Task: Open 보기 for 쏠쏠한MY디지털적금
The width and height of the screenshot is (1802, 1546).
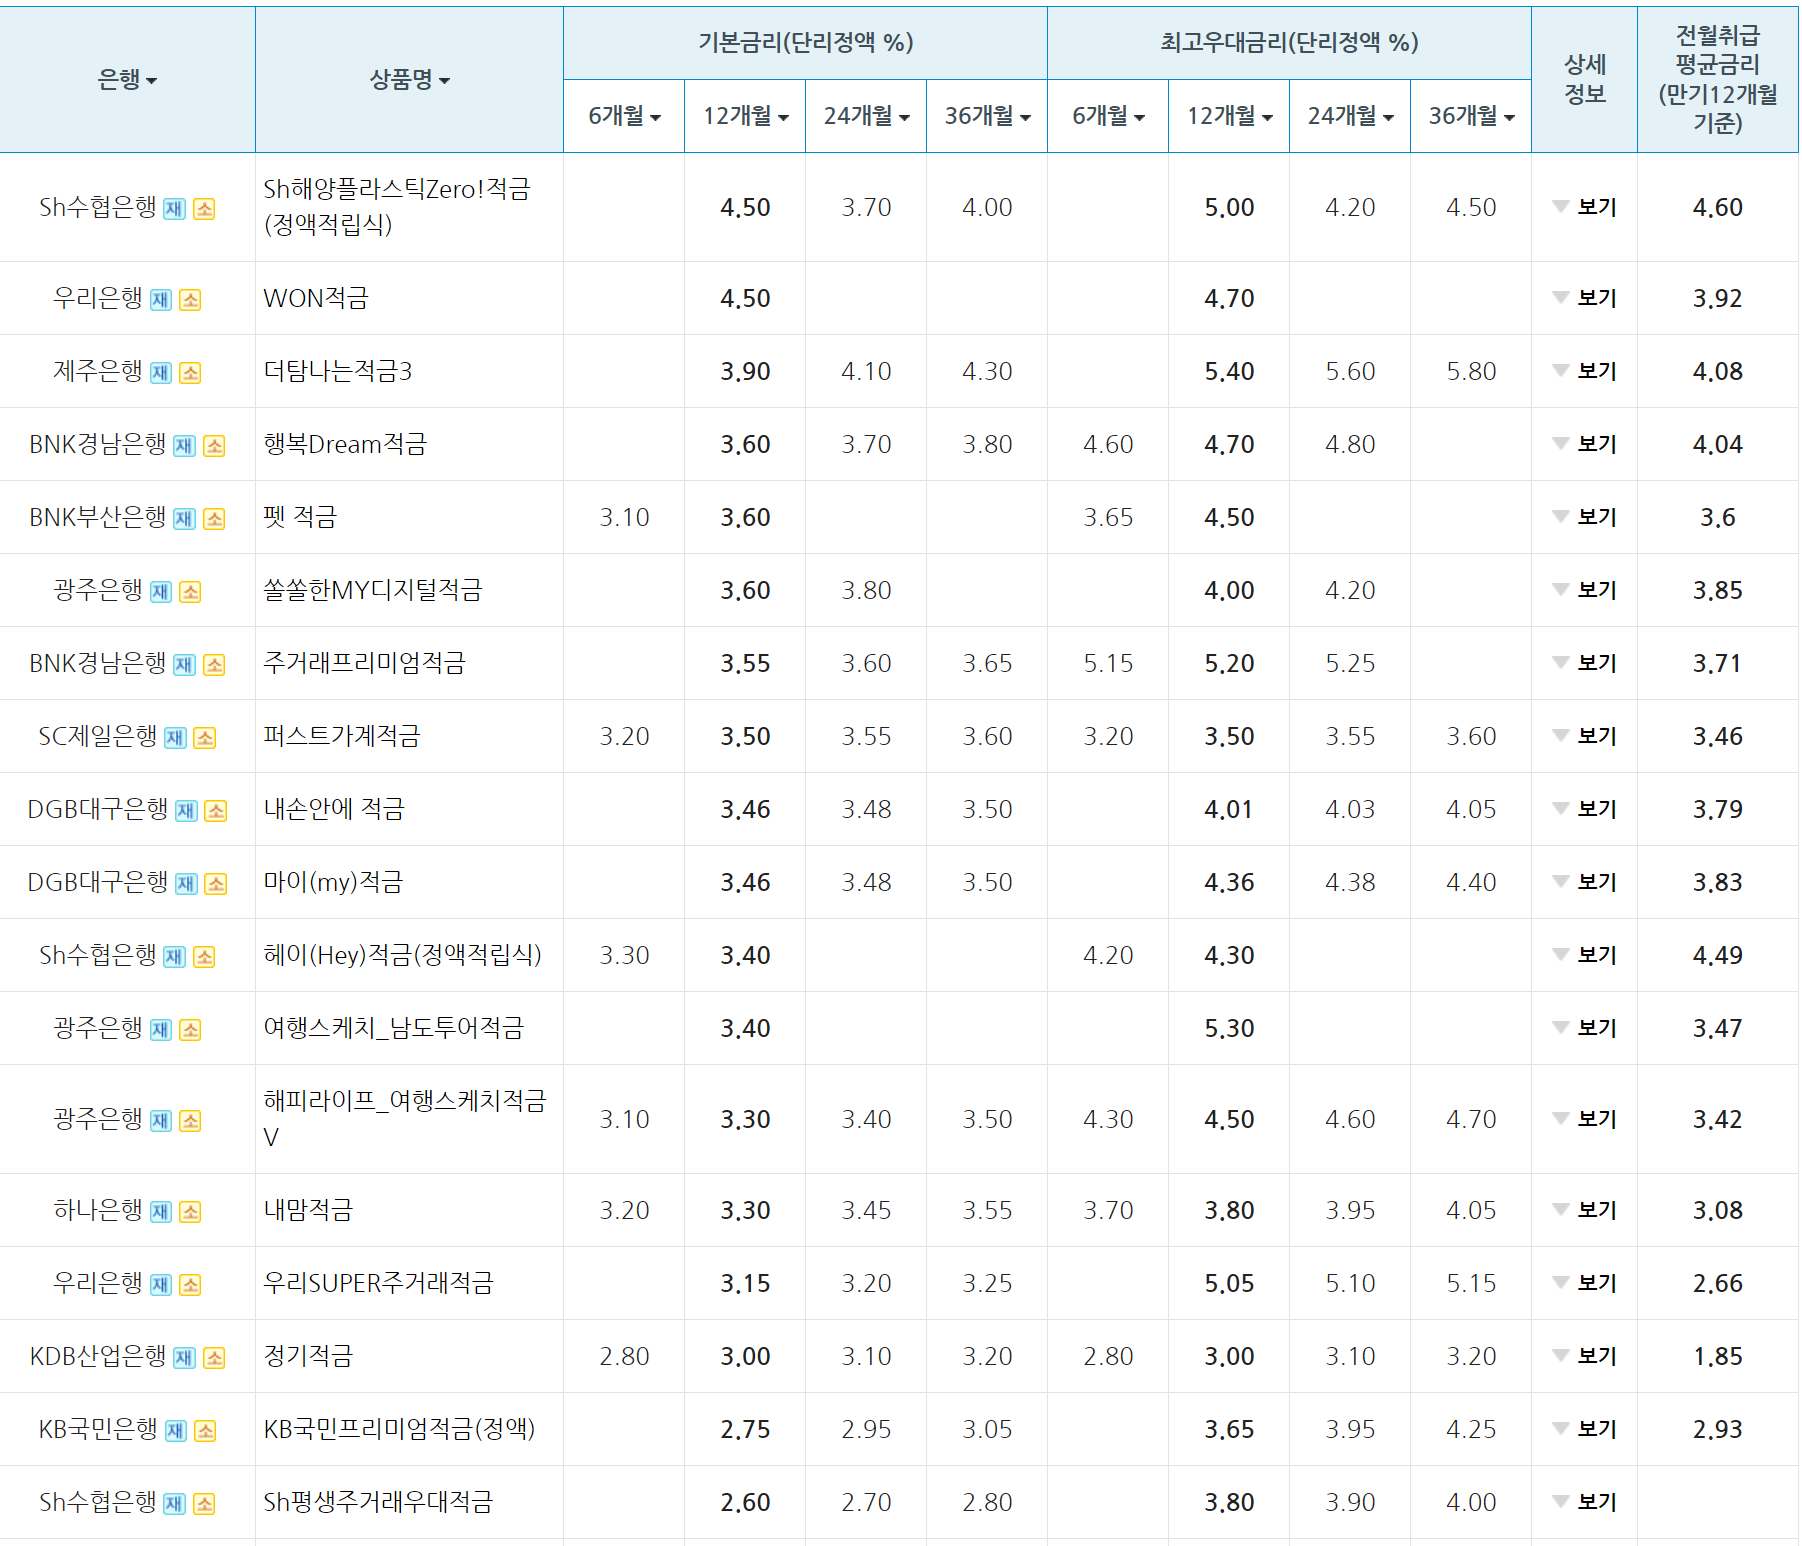Action: 1585,590
